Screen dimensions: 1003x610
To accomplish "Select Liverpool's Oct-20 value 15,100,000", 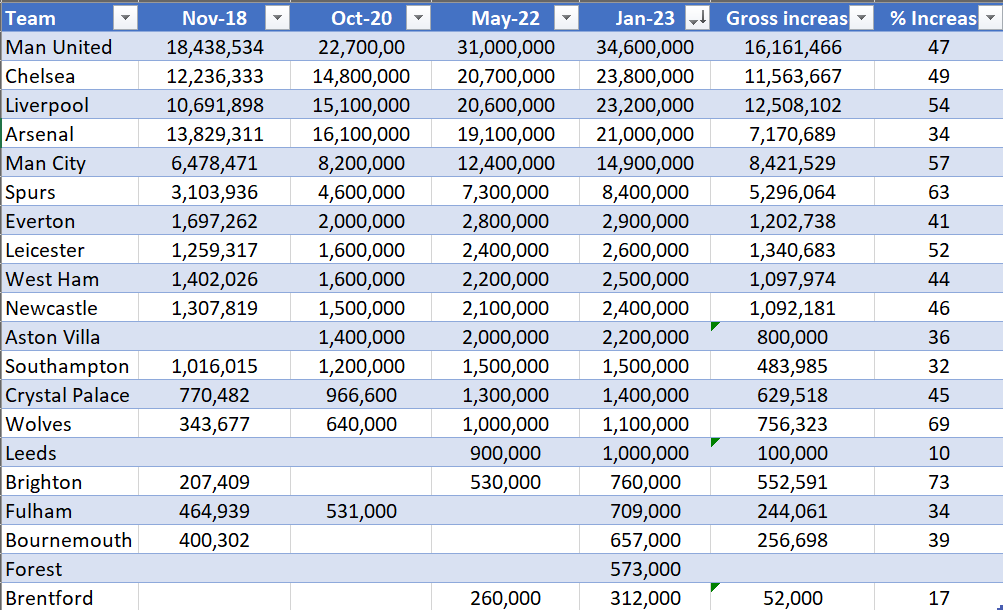I will (361, 105).
